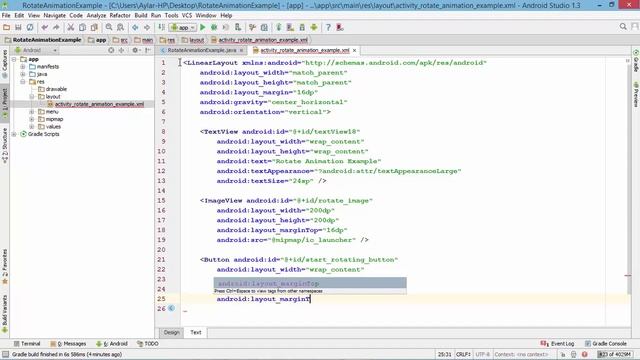Click the navigate Back arrow icon
640x360 pixels.
point(135,27)
